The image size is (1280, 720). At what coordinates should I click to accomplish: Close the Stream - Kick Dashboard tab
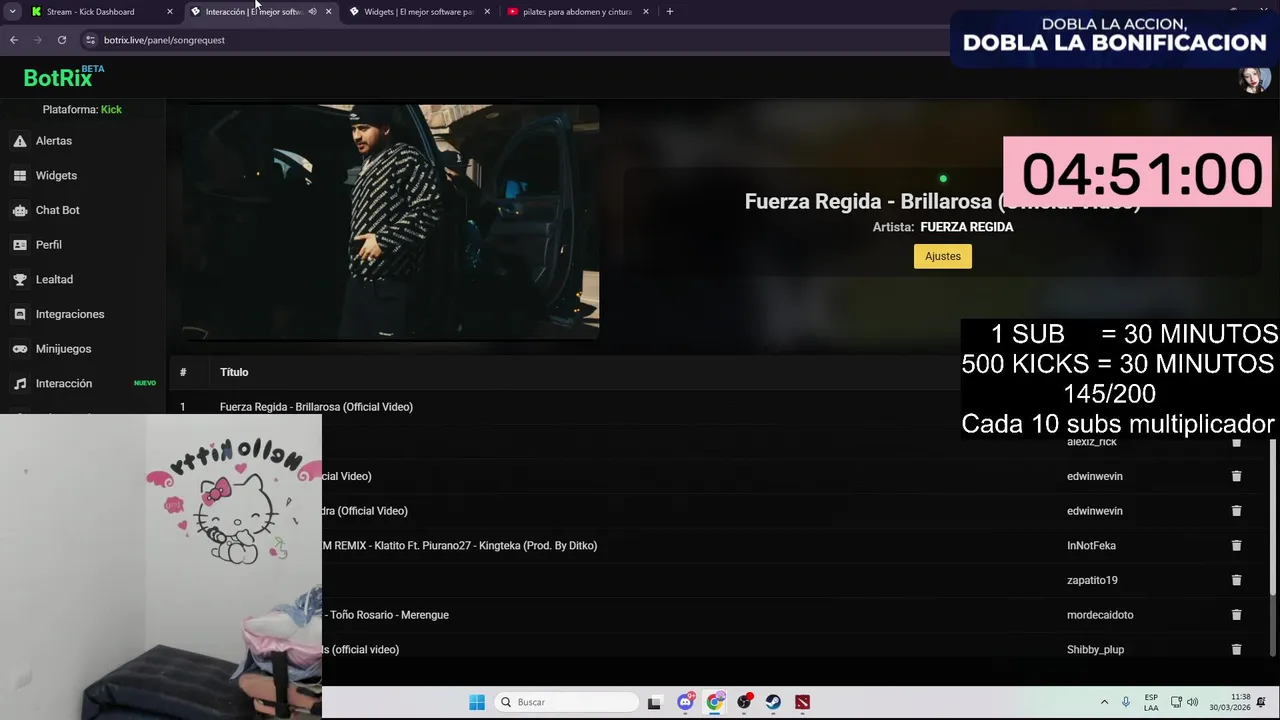coord(170,12)
